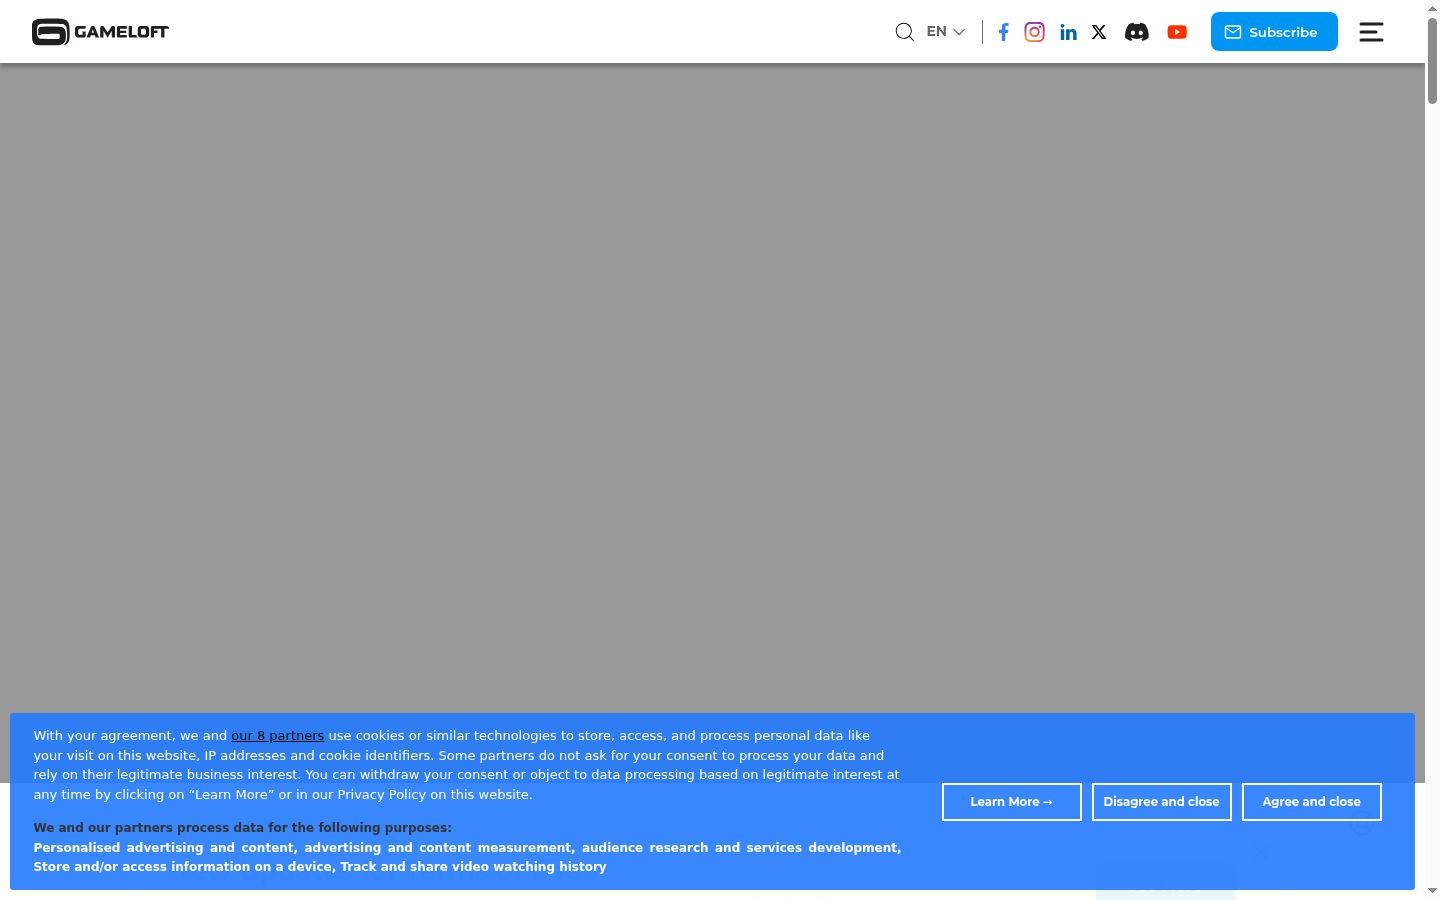Open the Discord icon link
This screenshot has width=1440, height=900.
click(x=1137, y=32)
